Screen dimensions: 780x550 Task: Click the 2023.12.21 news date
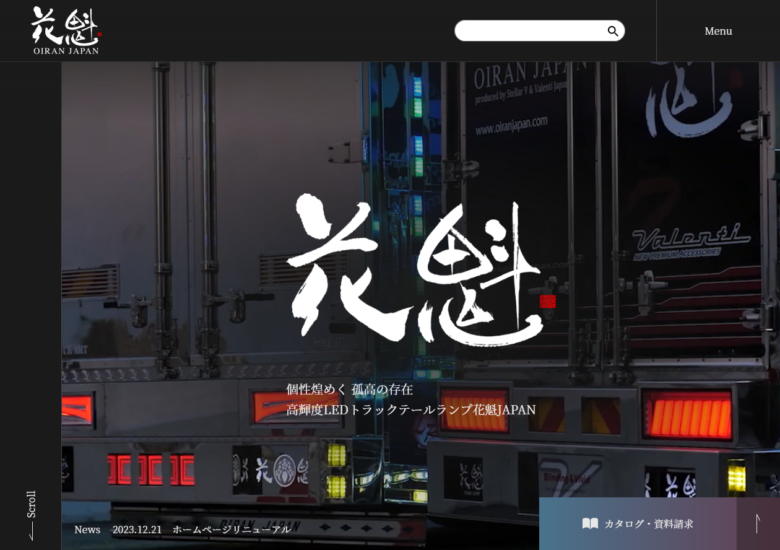[x=136, y=529]
